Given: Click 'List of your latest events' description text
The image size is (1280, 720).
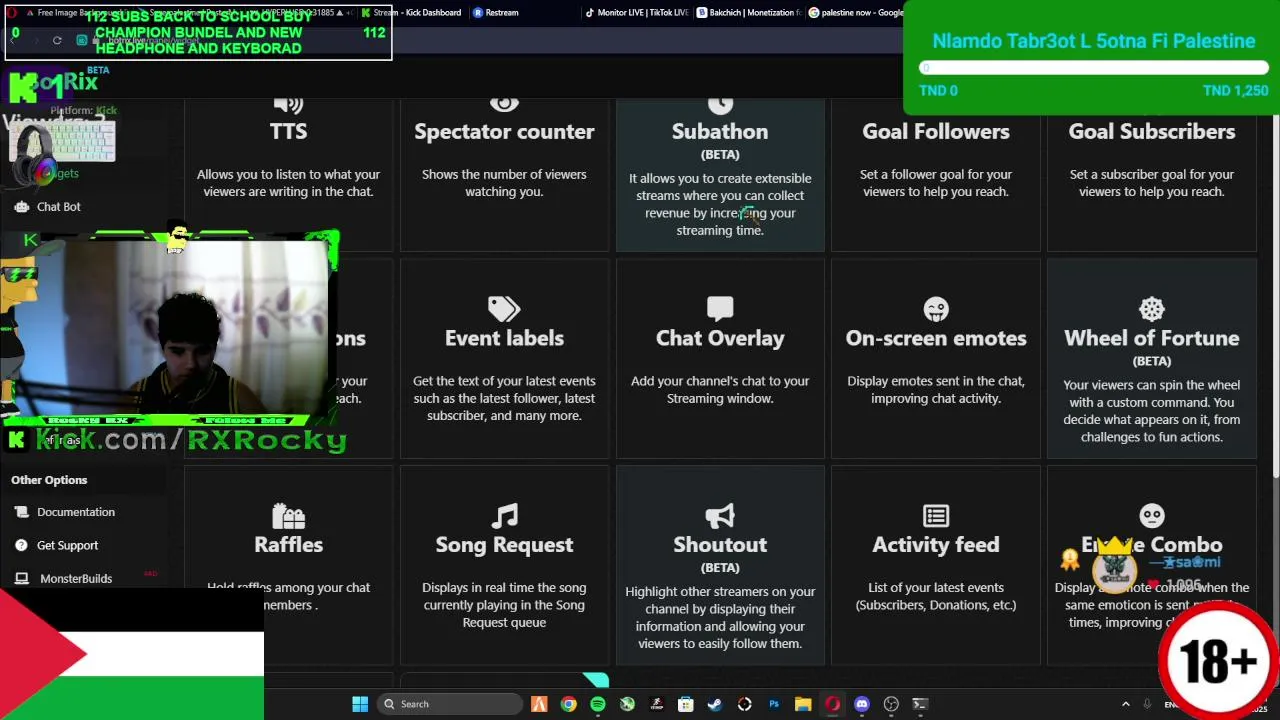Looking at the screenshot, I should [x=936, y=596].
